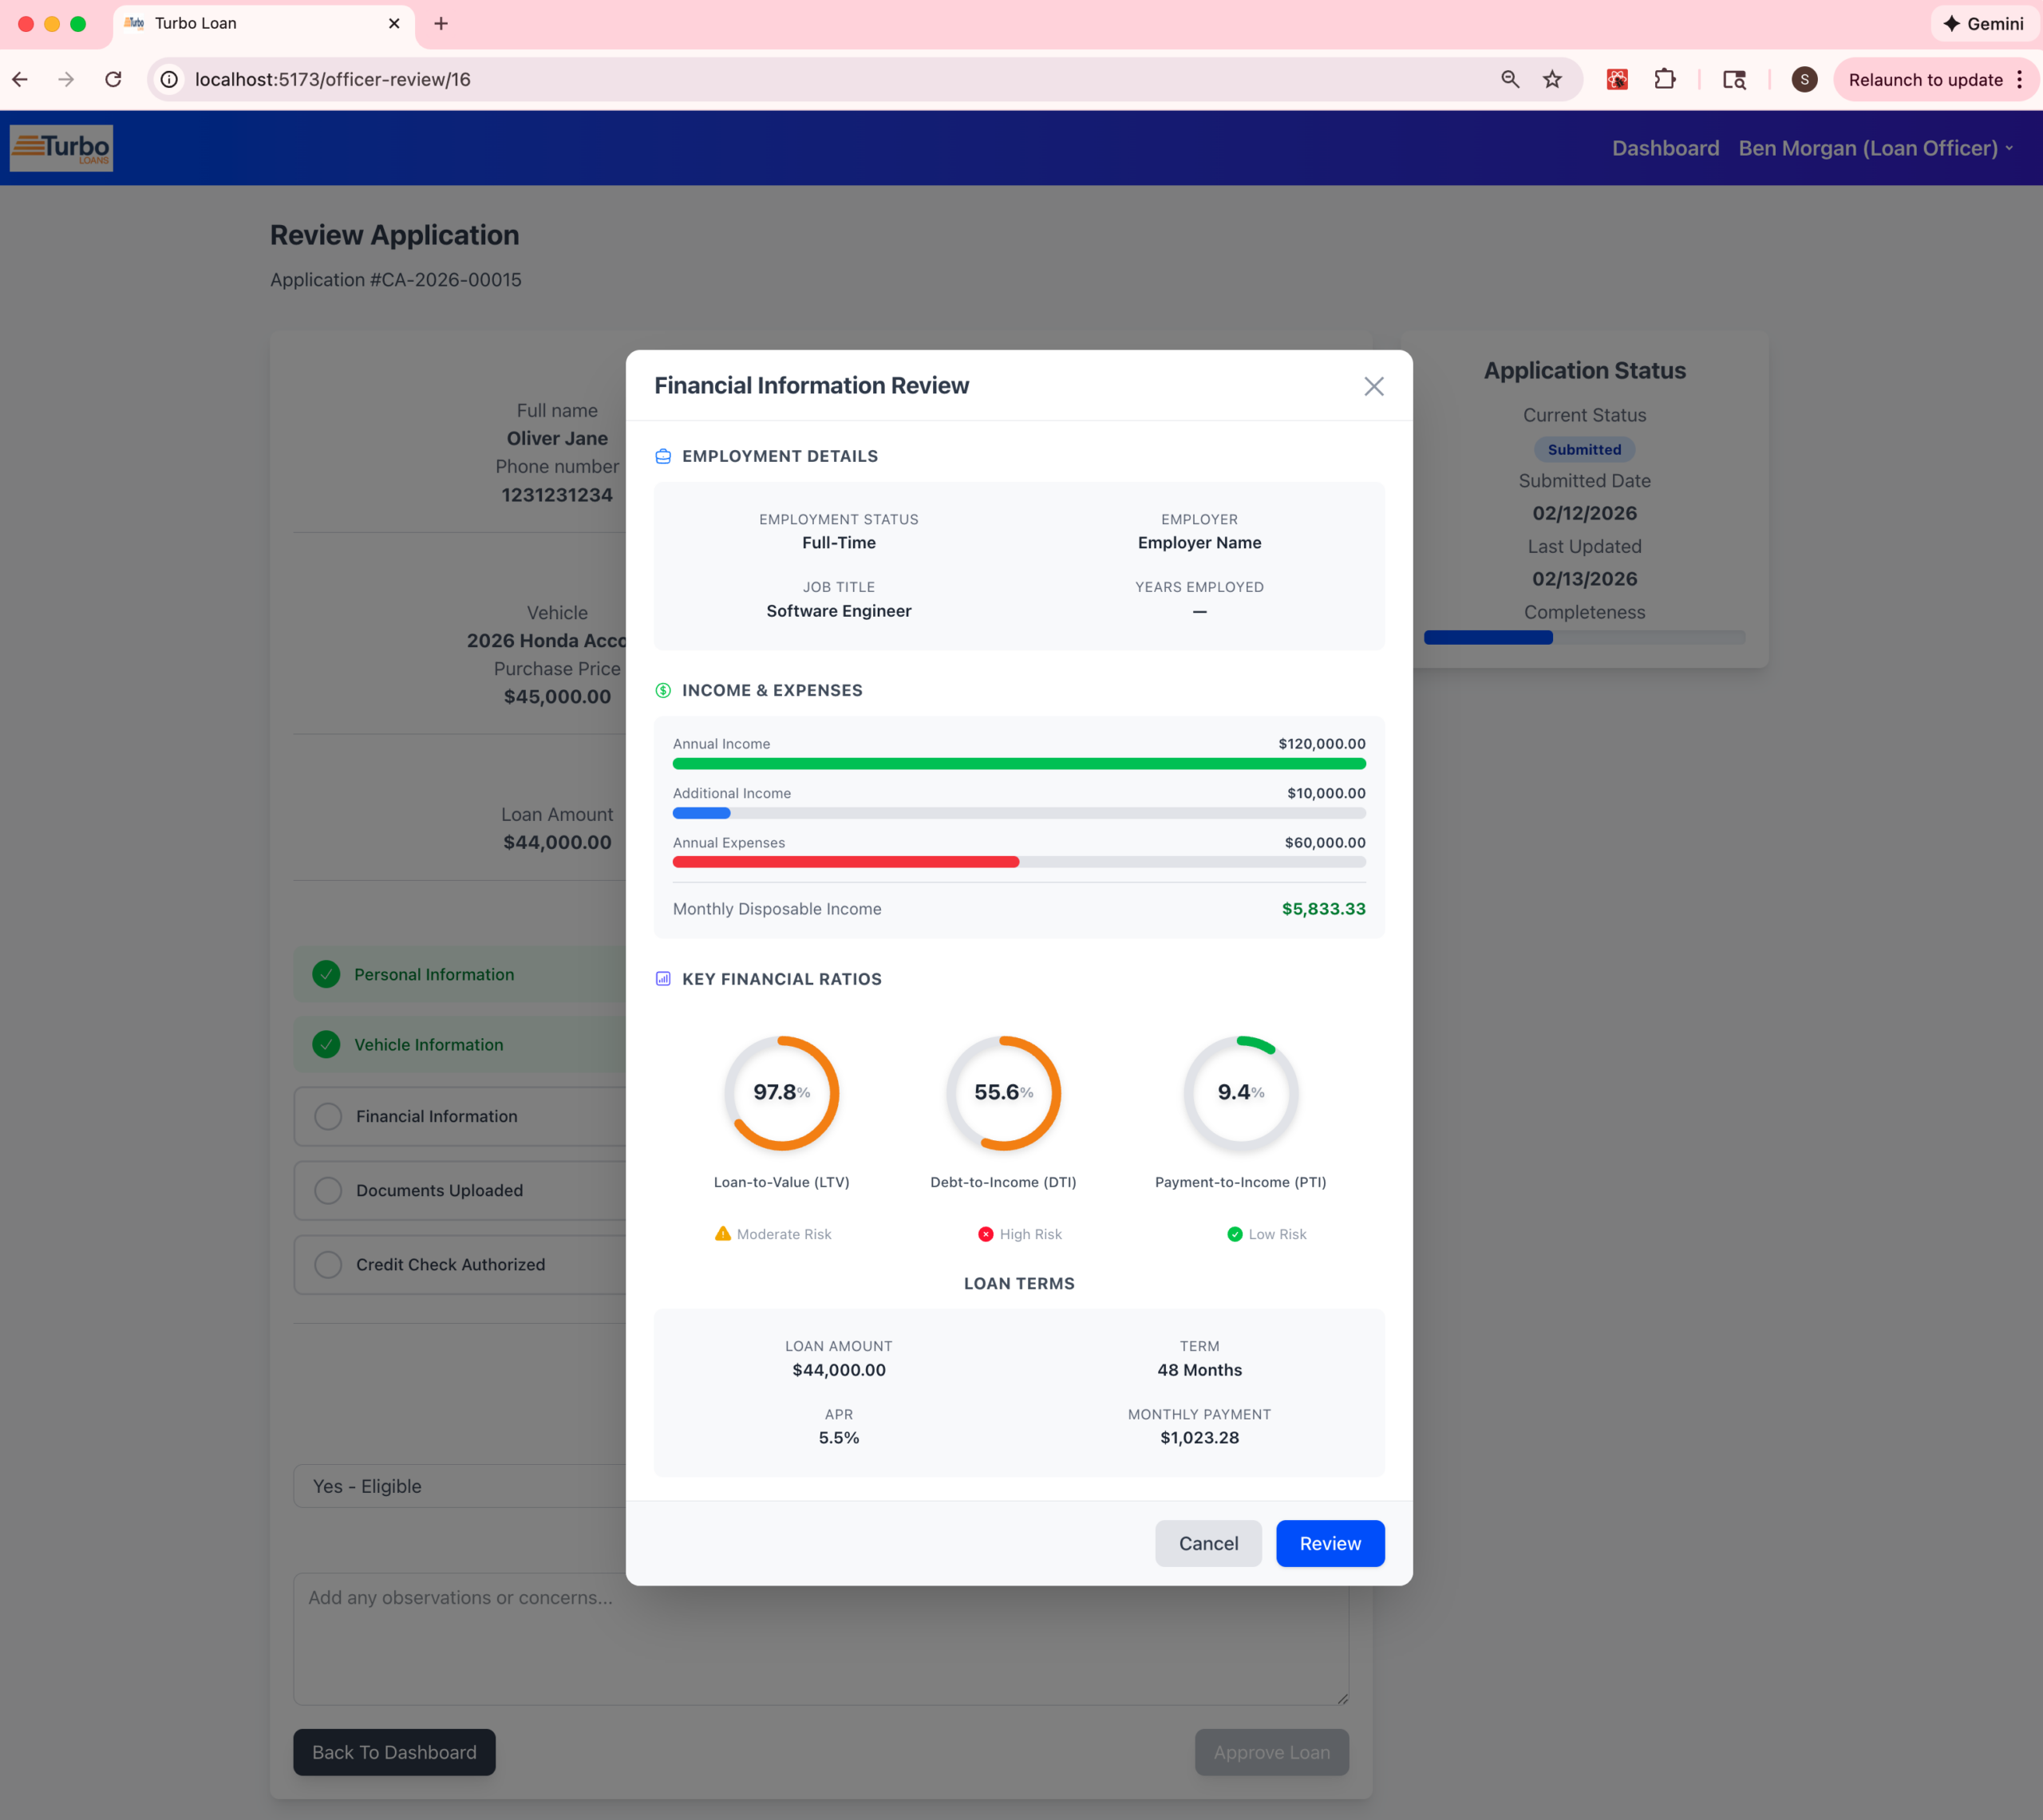Click the browser reload icon
Screen dimensions: 2043x1820
(113, 79)
